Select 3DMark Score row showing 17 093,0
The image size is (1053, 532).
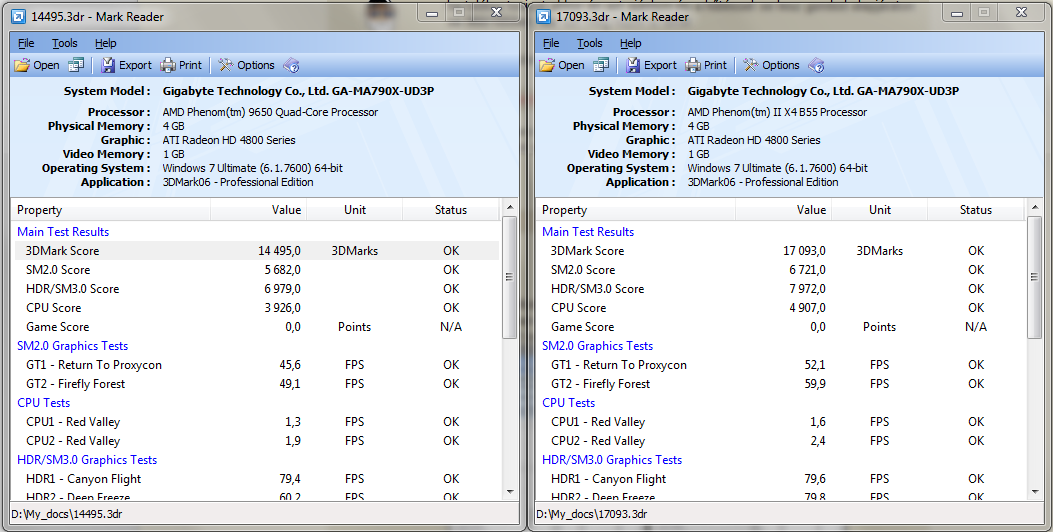(782, 251)
